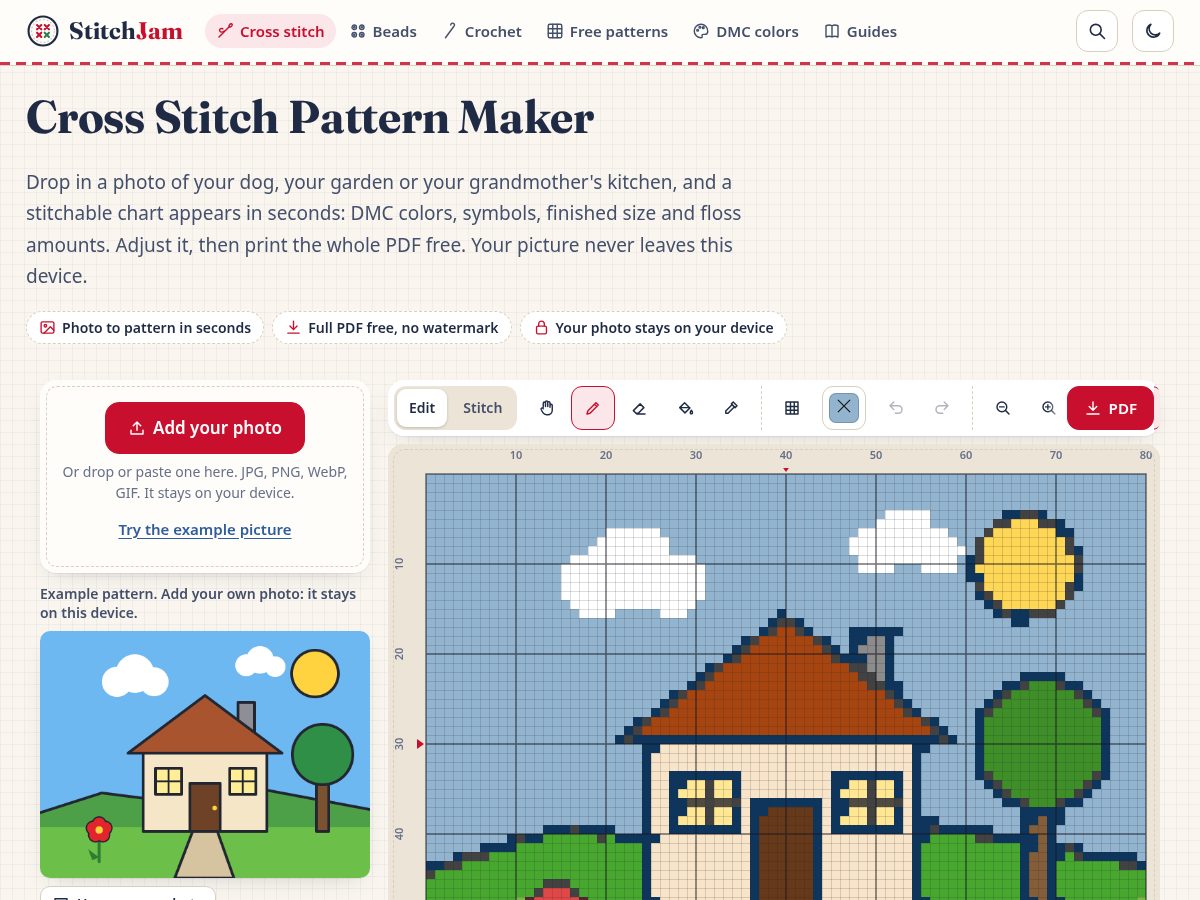The width and height of the screenshot is (1200, 900).
Task: Open the Guides page
Action: pyautogui.click(x=860, y=31)
